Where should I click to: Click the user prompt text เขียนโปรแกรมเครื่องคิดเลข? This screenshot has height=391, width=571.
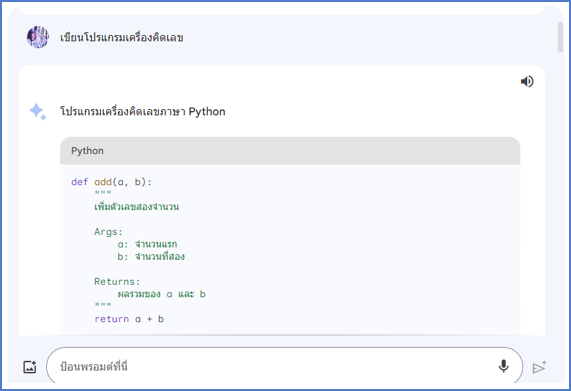(x=122, y=37)
